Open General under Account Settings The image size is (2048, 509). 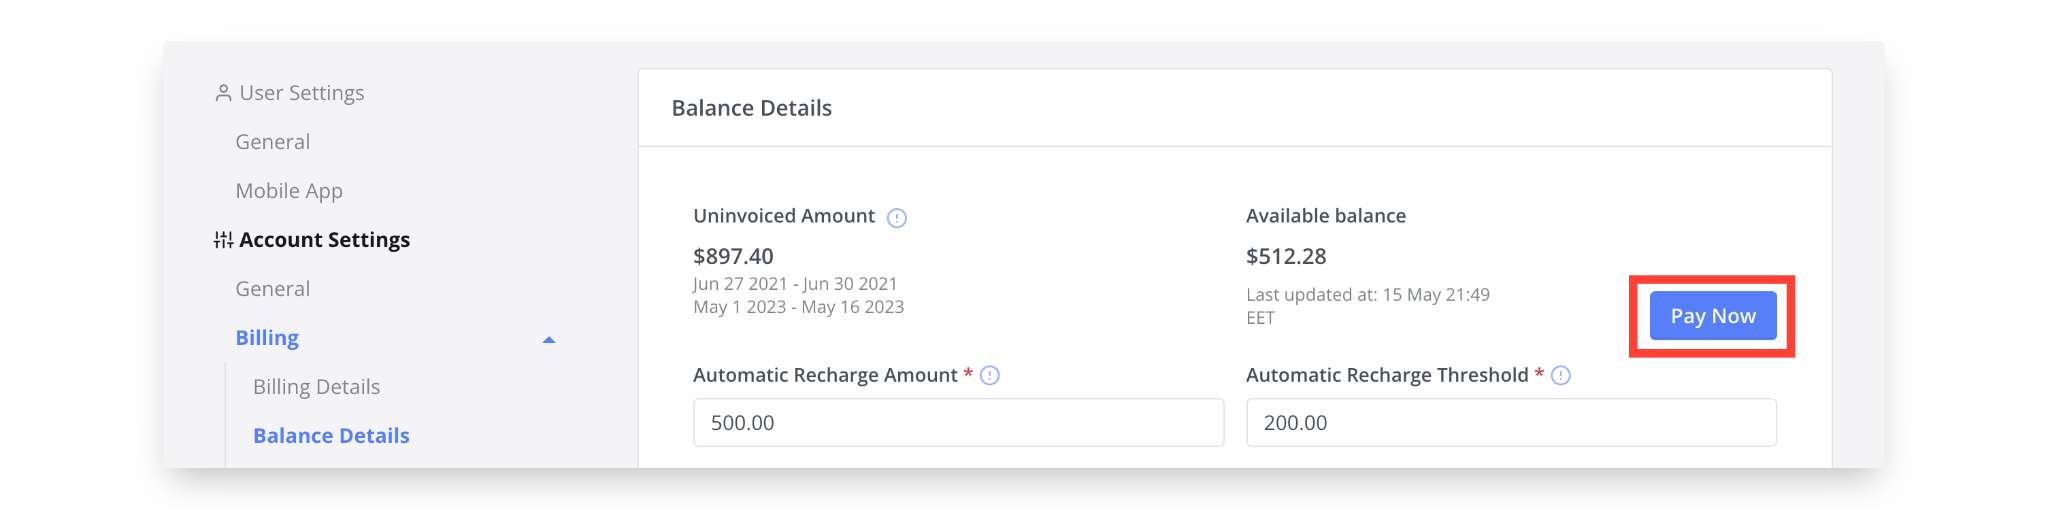(272, 289)
